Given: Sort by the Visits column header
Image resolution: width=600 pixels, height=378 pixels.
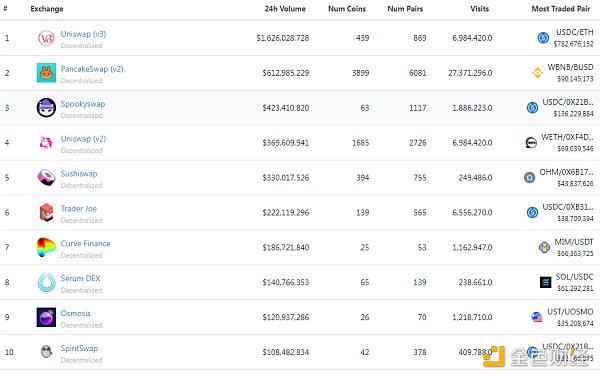Looking at the screenshot, I should click(x=479, y=9).
